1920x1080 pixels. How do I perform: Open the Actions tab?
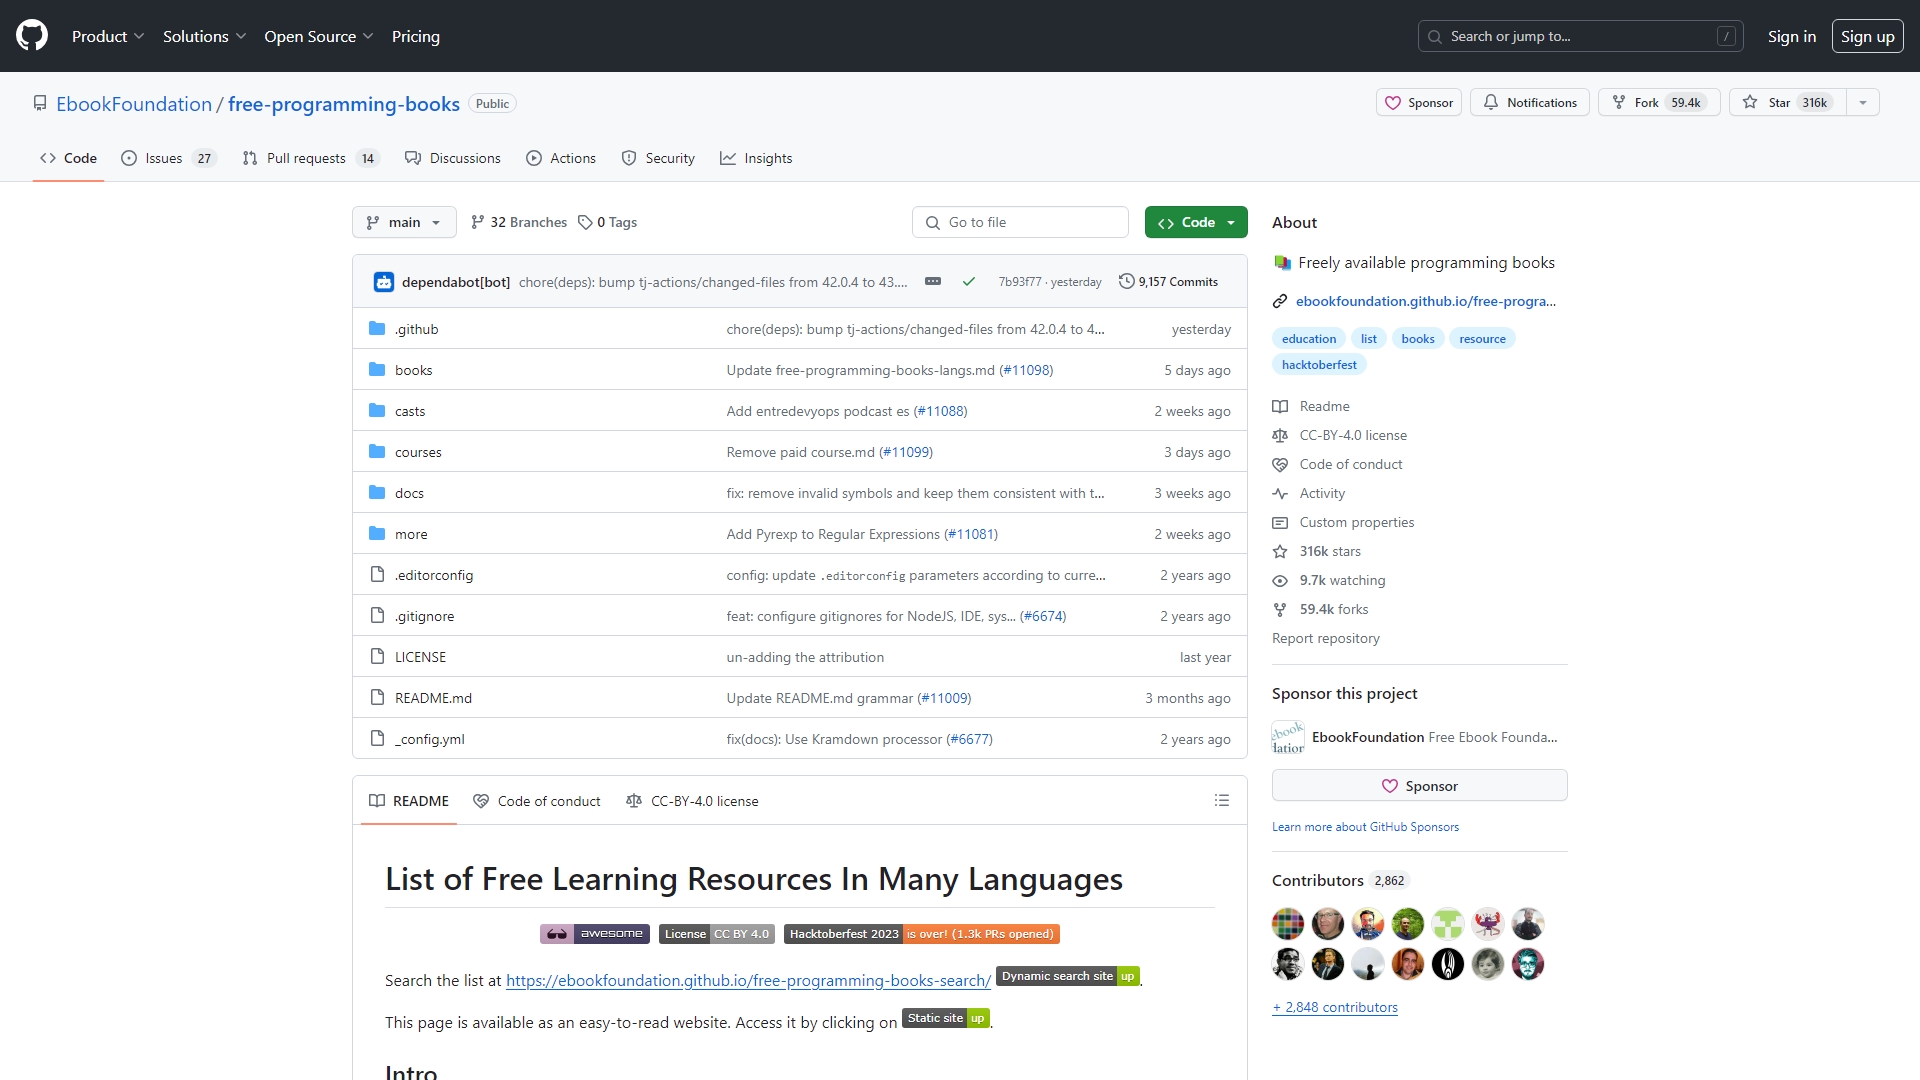(561, 158)
